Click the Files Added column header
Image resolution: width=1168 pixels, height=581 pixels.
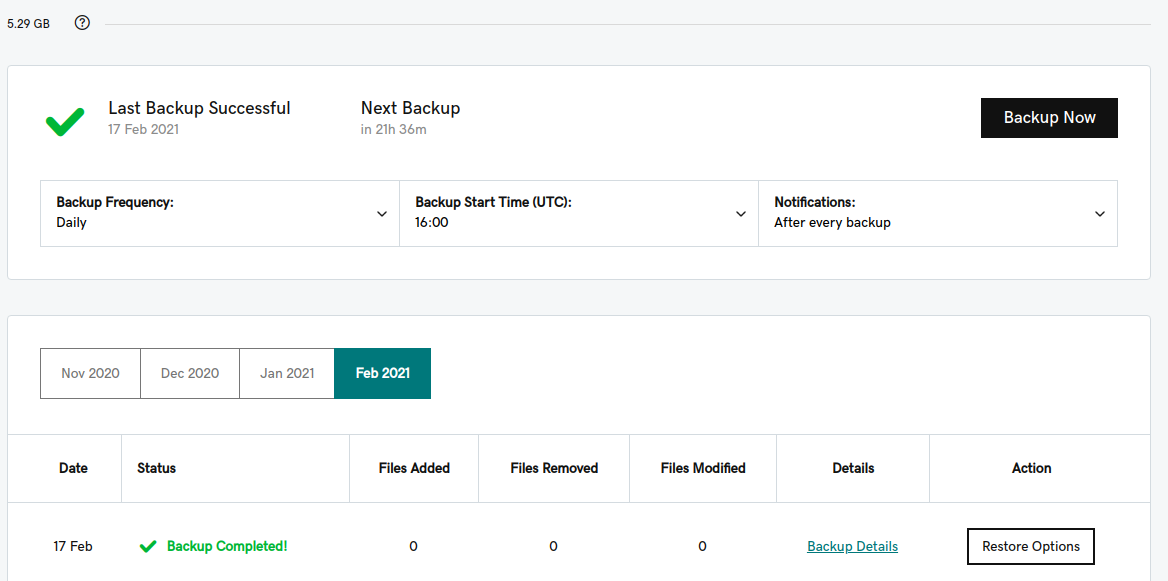[x=414, y=469]
